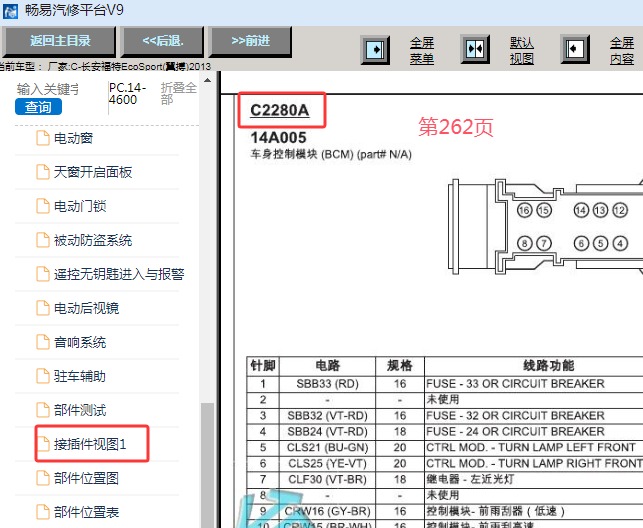Click the 线路功能 column header
This screenshot has height=528, width=643.
coord(549,366)
